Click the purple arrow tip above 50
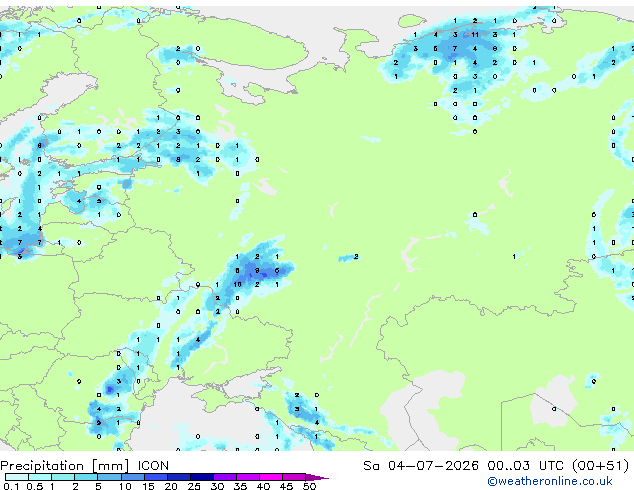 317,477
